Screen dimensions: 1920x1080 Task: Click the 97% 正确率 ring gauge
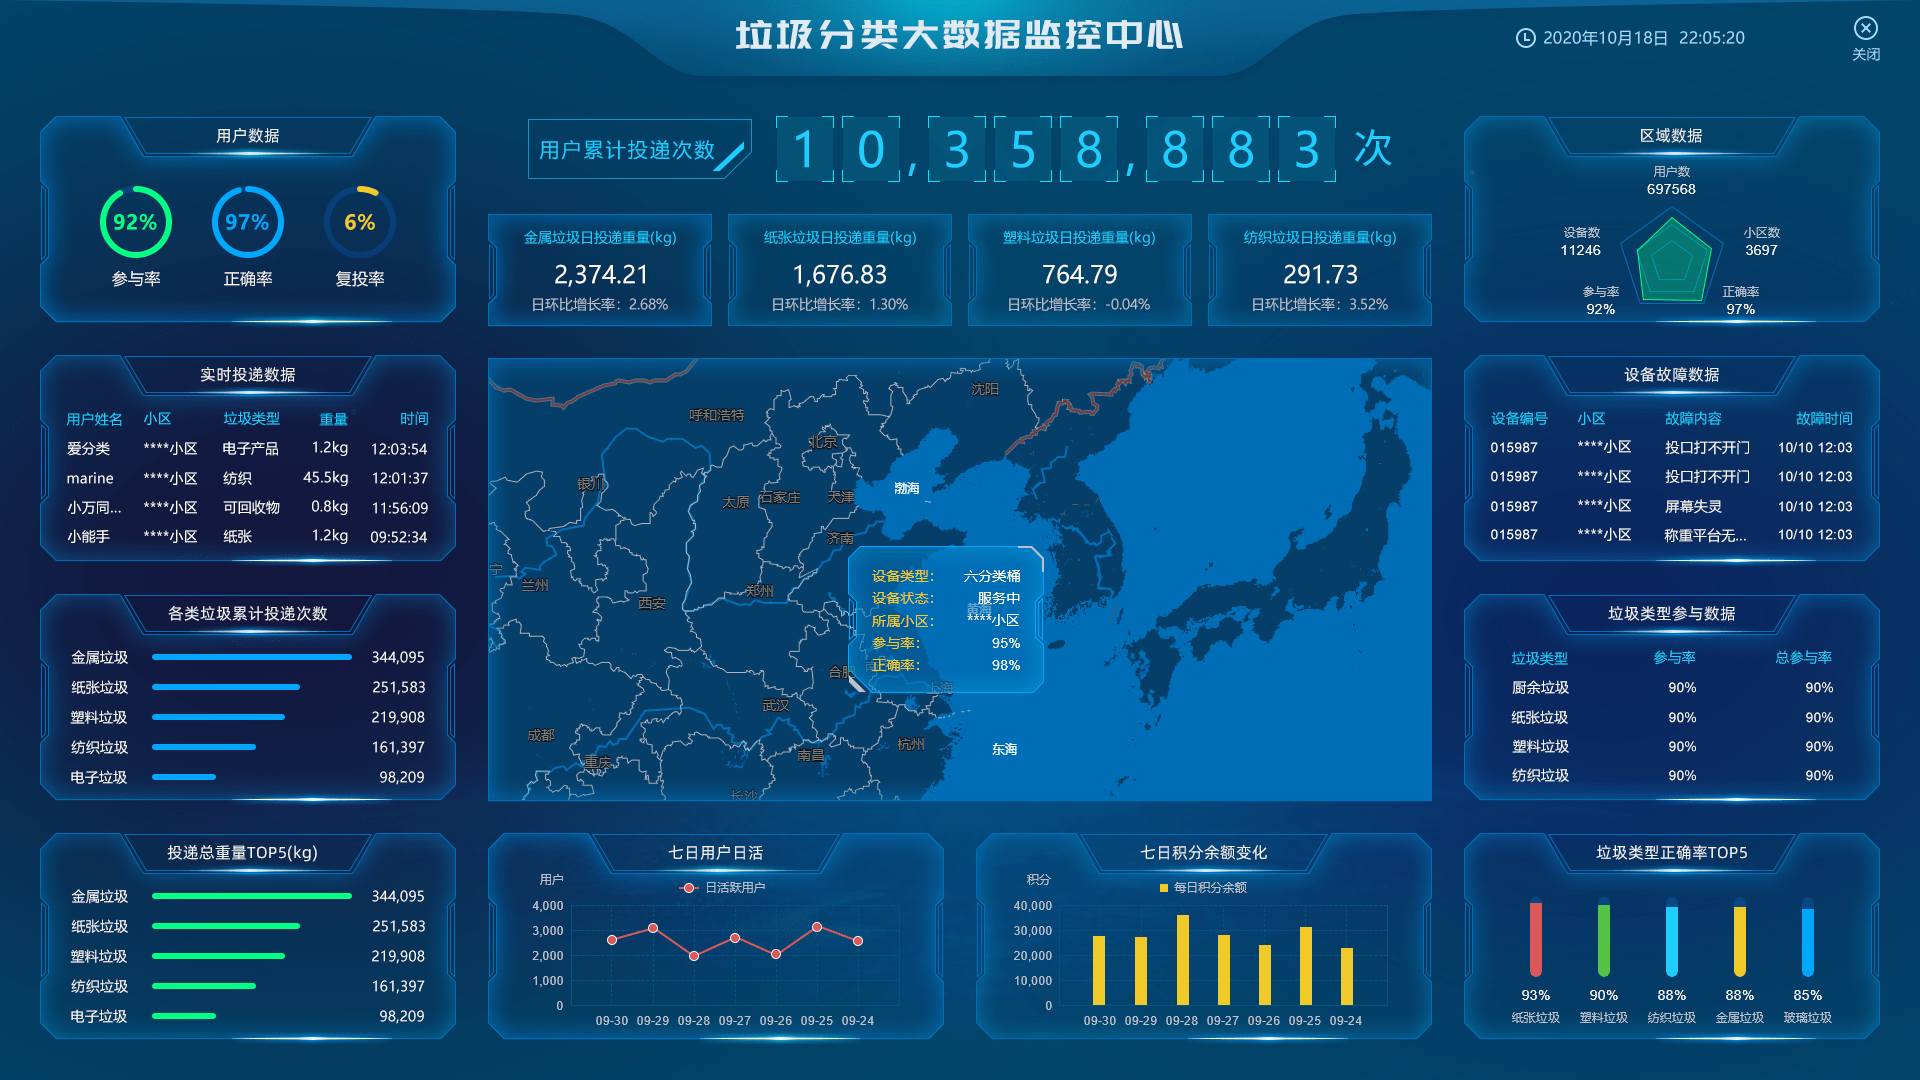(x=247, y=222)
